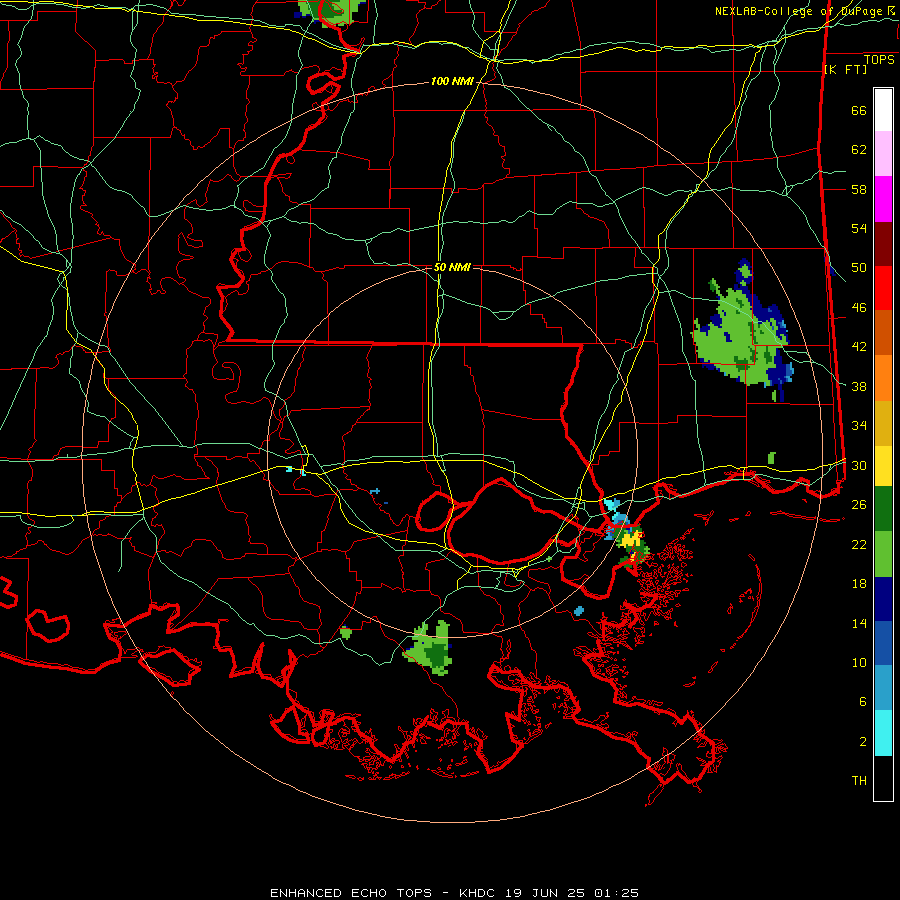Select the magenta 58 kft legend swatch
The width and height of the screenshot is (900, 900).
point(883,199)
